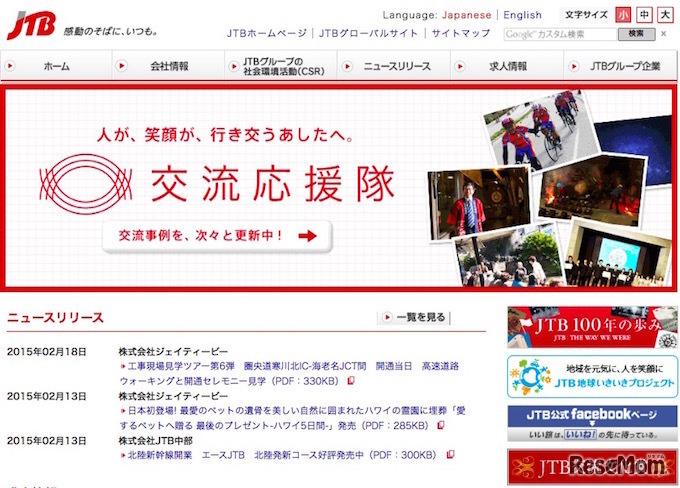The width and height of the screenshot is (680, 488).
Task: Focus the Google custom search field
Action: click(560, 34)
